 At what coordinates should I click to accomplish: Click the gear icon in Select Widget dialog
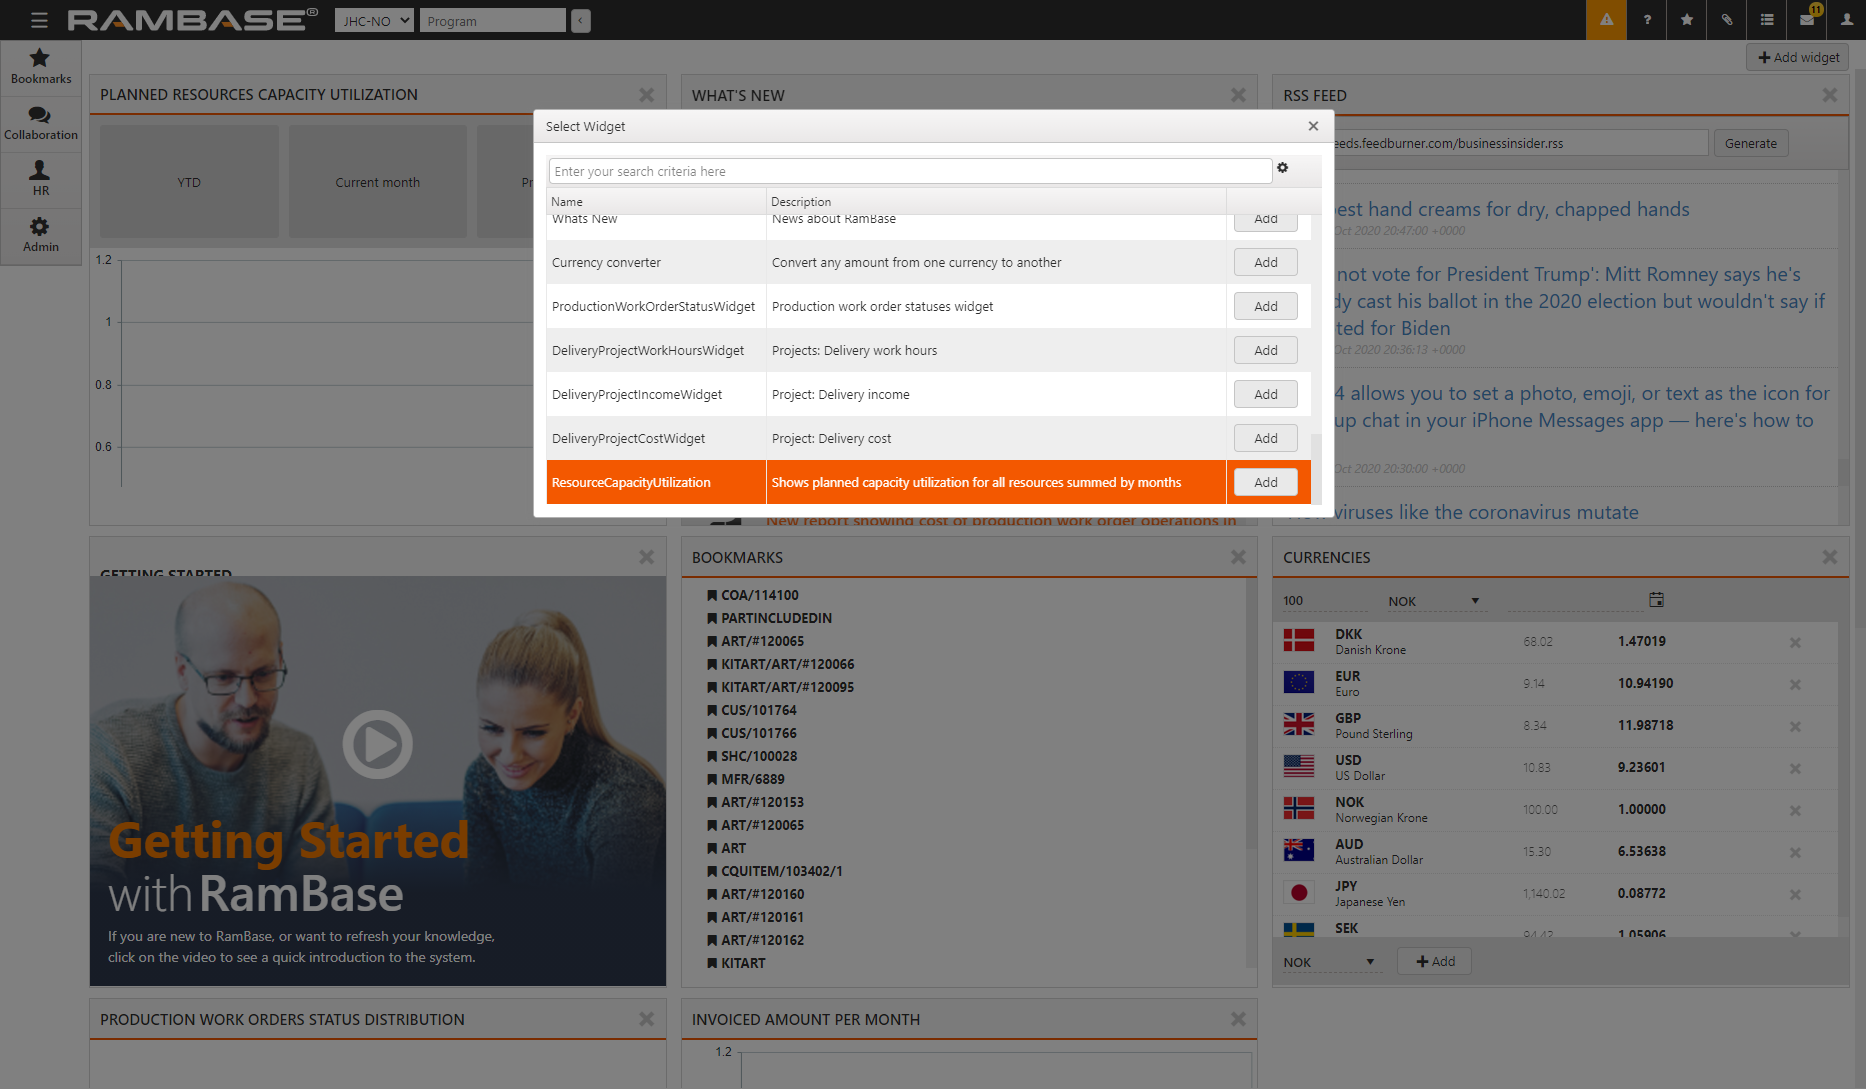tap(1283, 169)
